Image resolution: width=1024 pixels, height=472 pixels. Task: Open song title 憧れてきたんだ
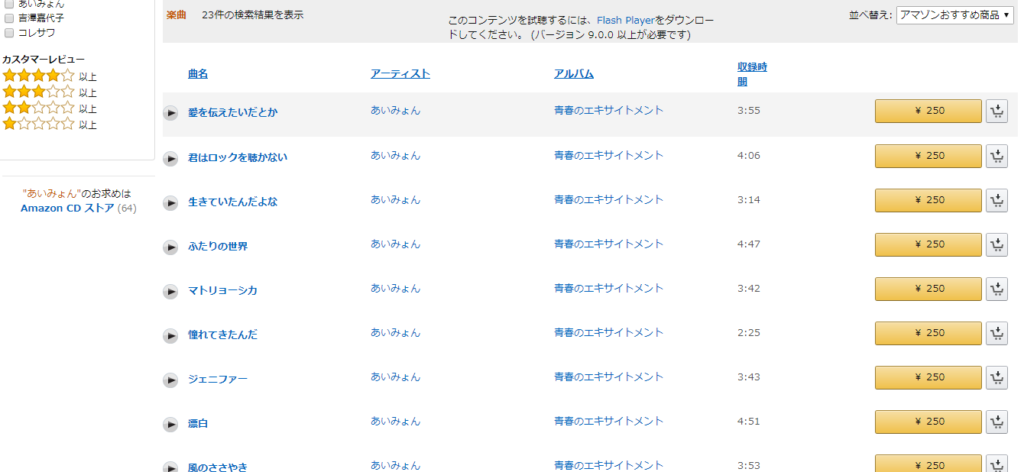(x=223, y=335)
